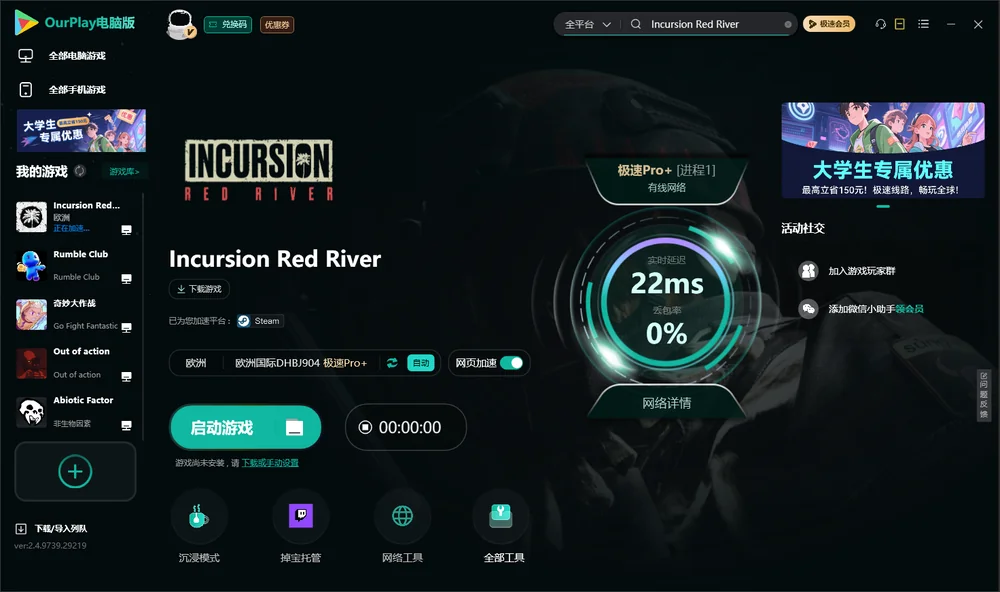Click the monitor icon beside 全部电脑游戏
The width and height of the screenshot is (1000, 592).
point(26,56)
